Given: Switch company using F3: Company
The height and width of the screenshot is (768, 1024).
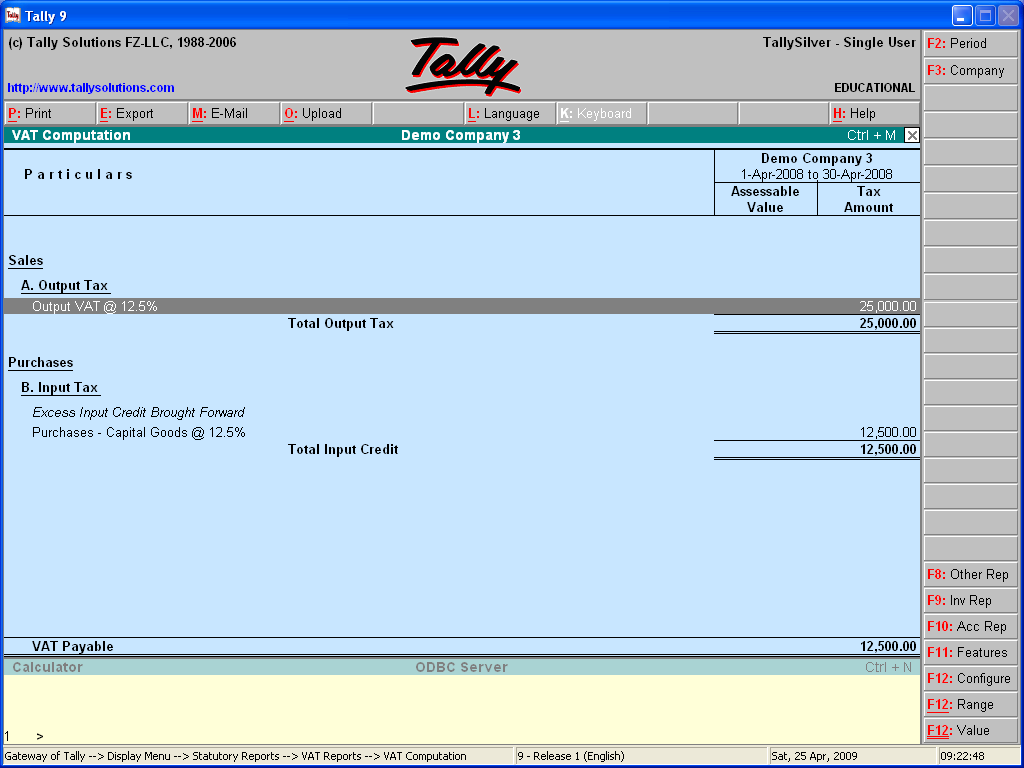Looking at the screenshot, I should 970,71.
